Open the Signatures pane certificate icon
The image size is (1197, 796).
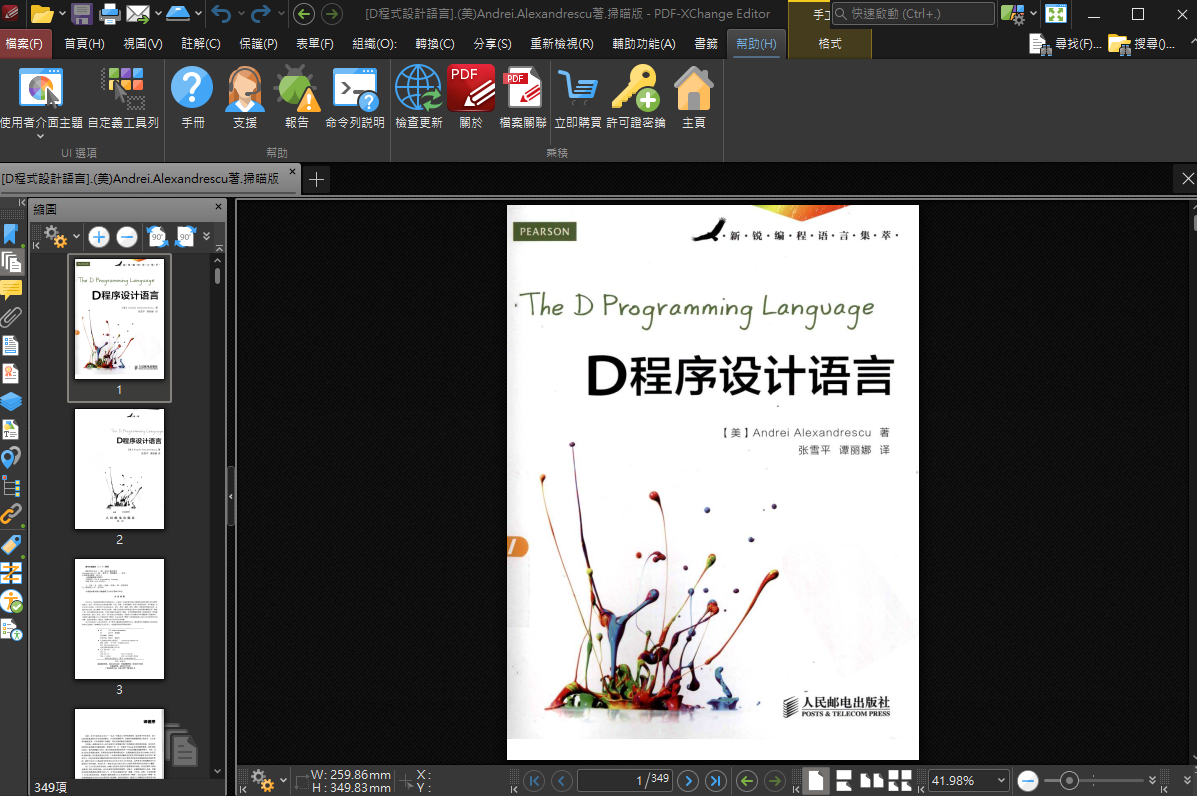pos(11,373)
